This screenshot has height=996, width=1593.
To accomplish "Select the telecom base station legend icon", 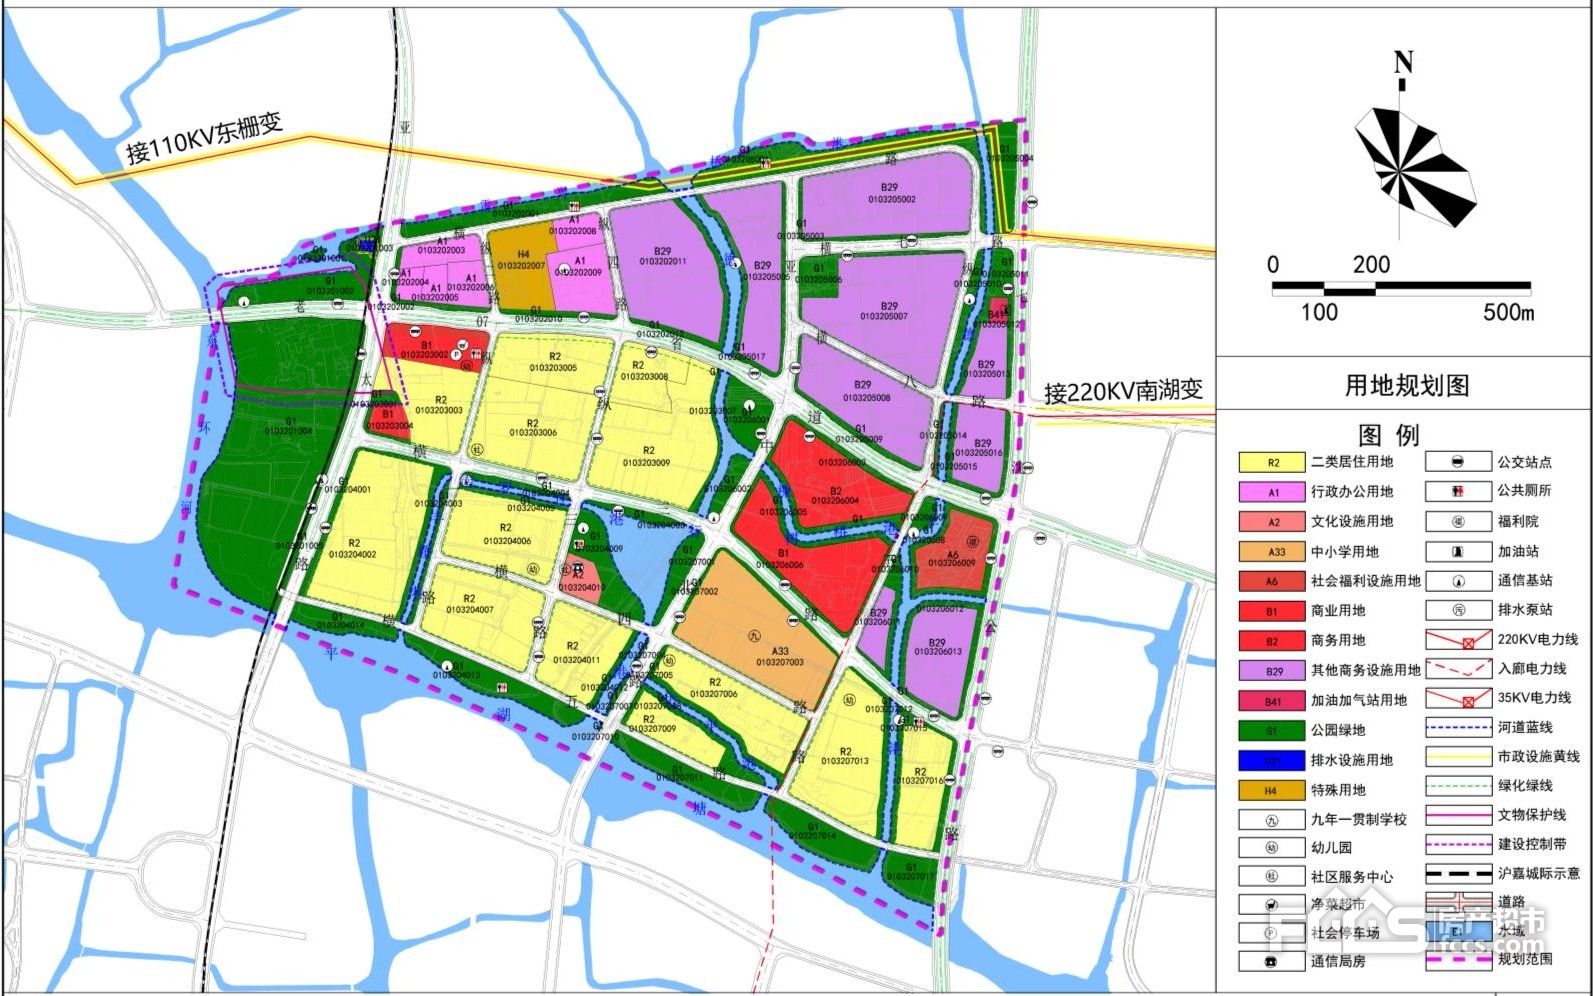I will tap(1458, 580).
